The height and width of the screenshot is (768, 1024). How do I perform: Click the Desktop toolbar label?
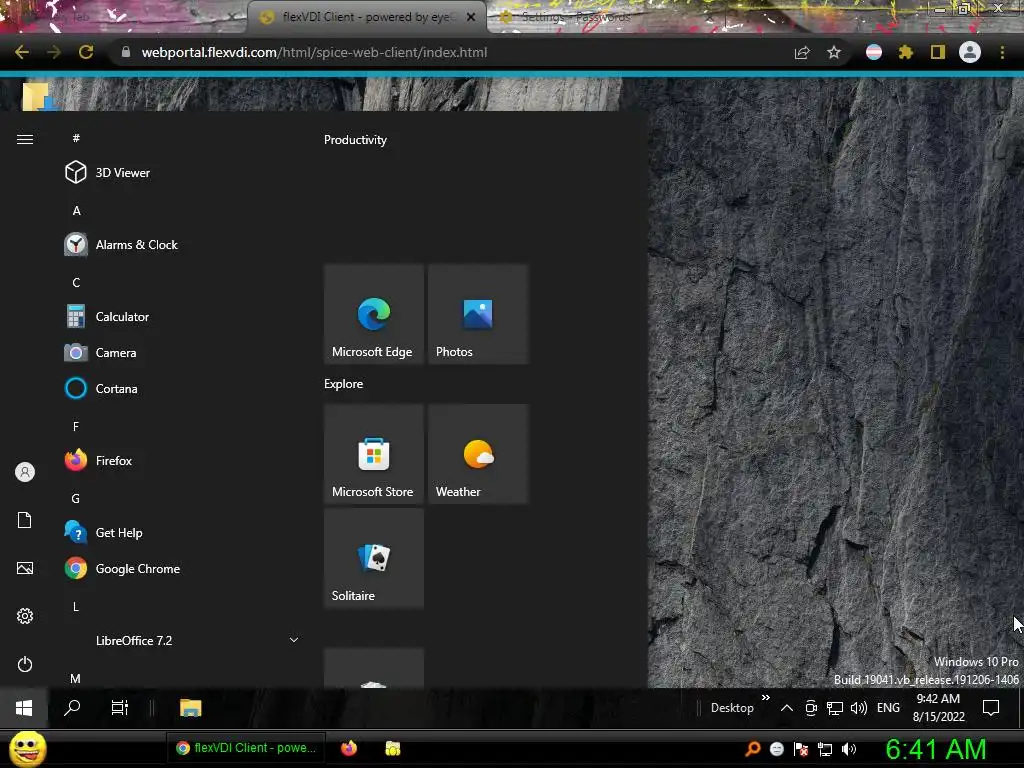pos(732,708)
